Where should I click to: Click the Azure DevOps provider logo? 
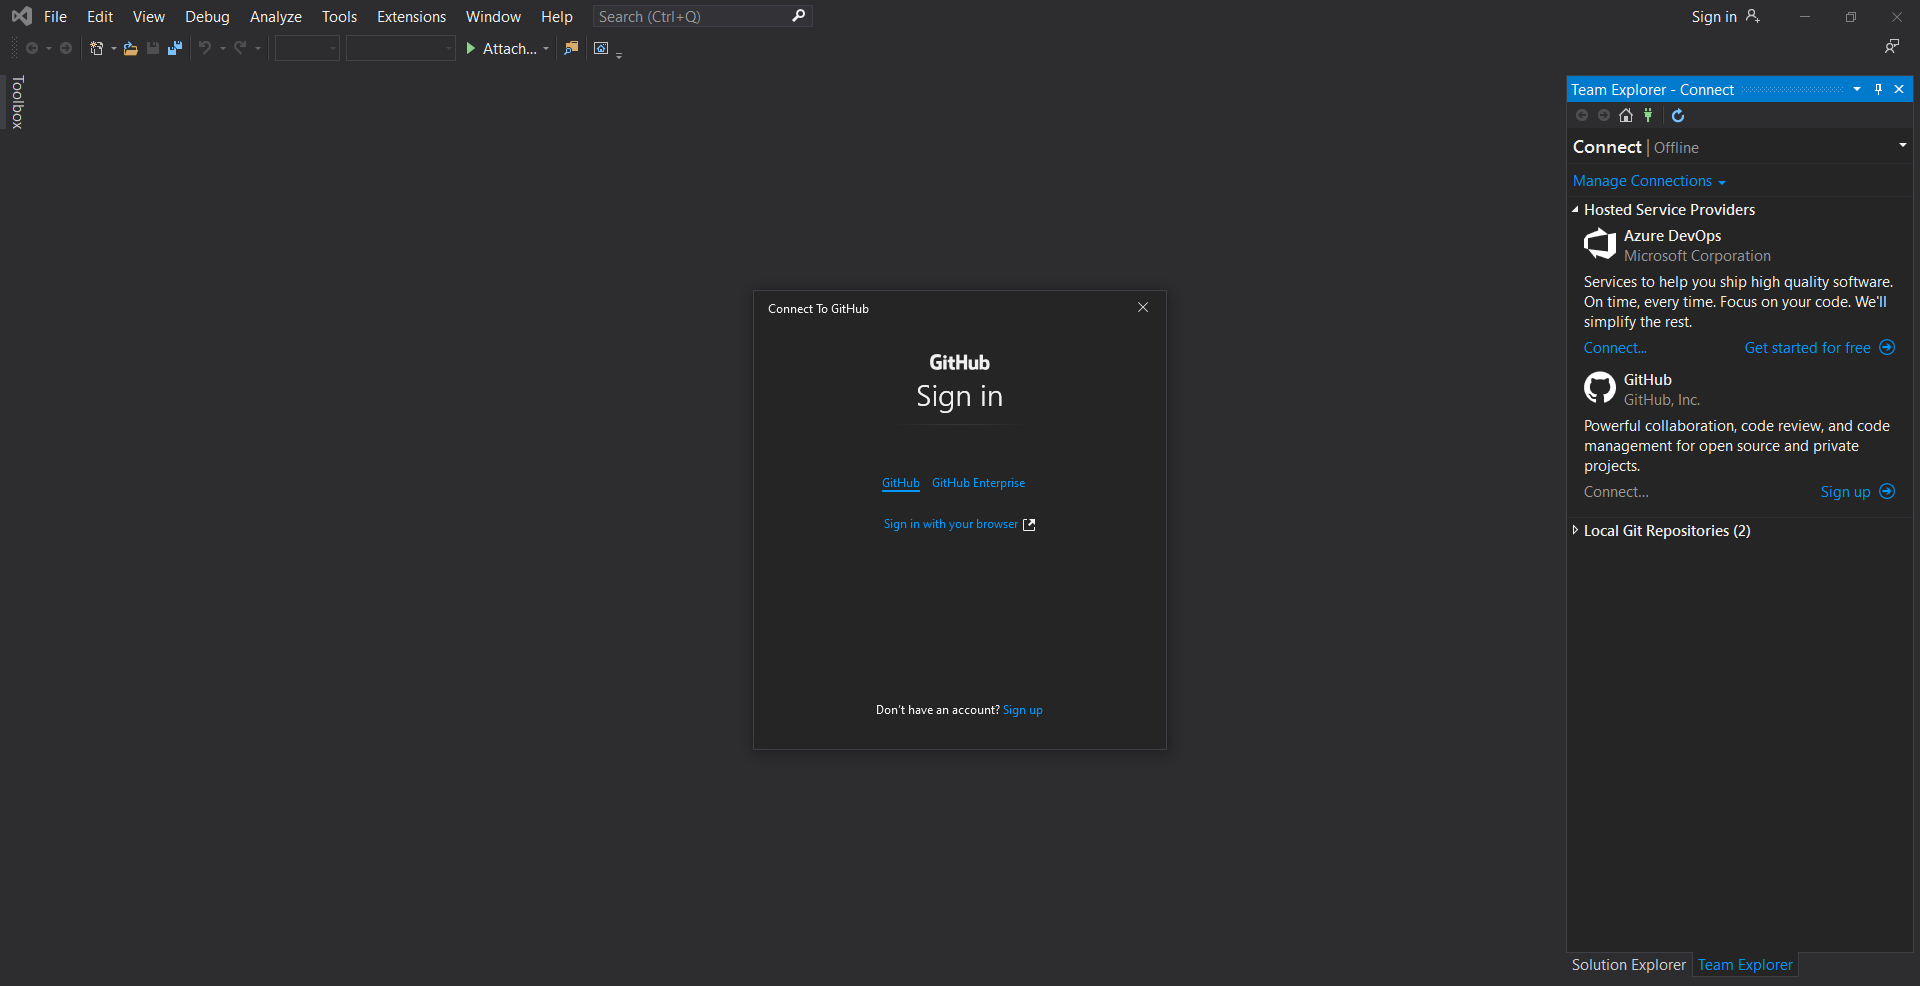[1599, 244]
